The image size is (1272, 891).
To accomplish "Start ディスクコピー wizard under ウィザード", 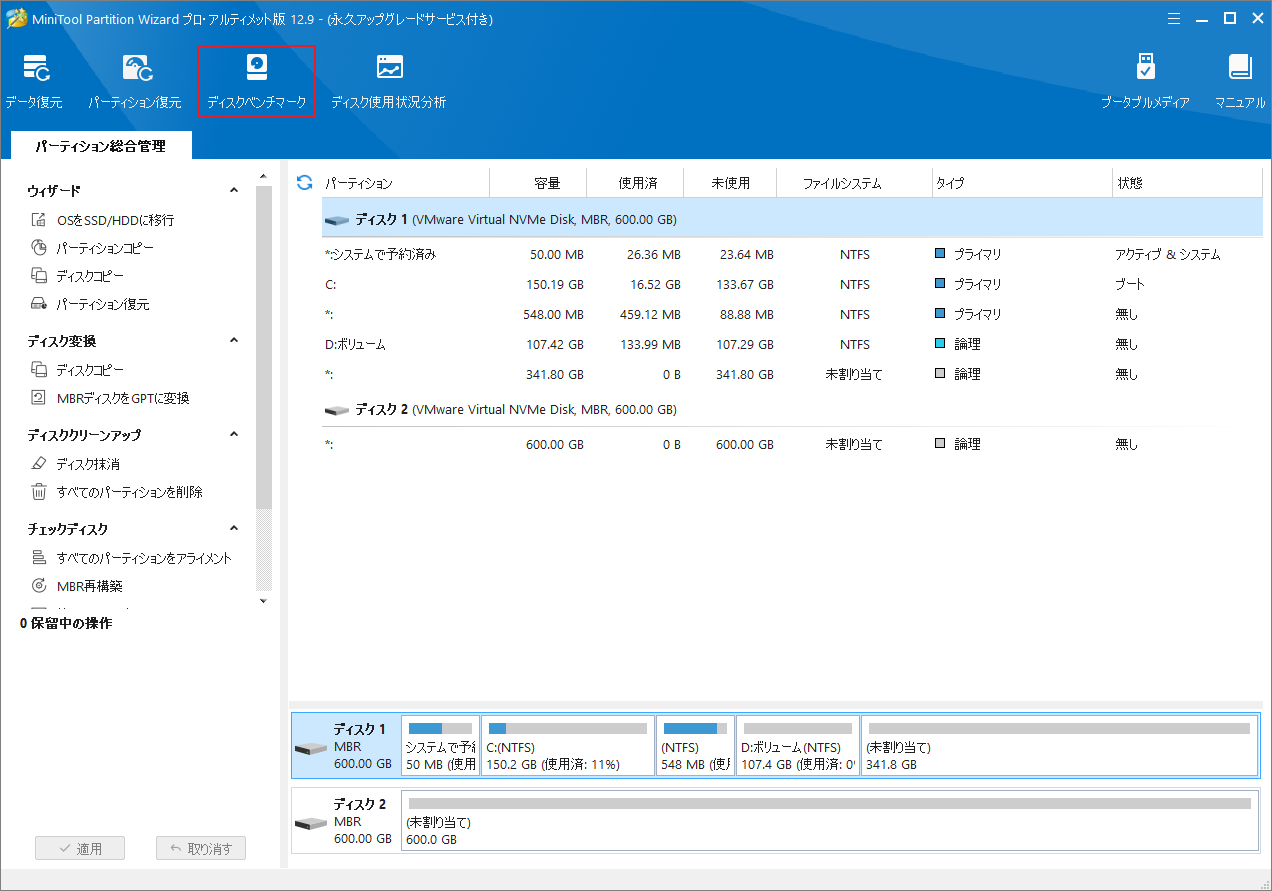I will pos(77,276).
